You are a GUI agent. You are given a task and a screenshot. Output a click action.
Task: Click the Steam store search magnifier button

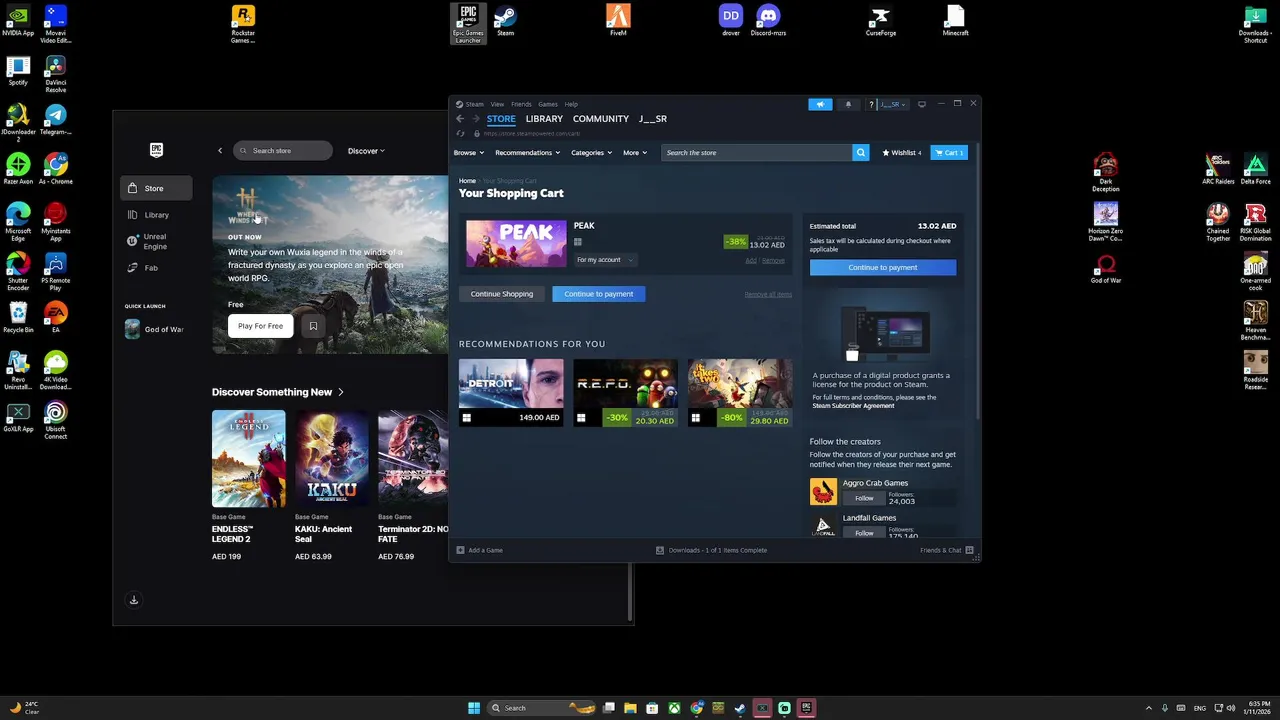tap(860, 153)
